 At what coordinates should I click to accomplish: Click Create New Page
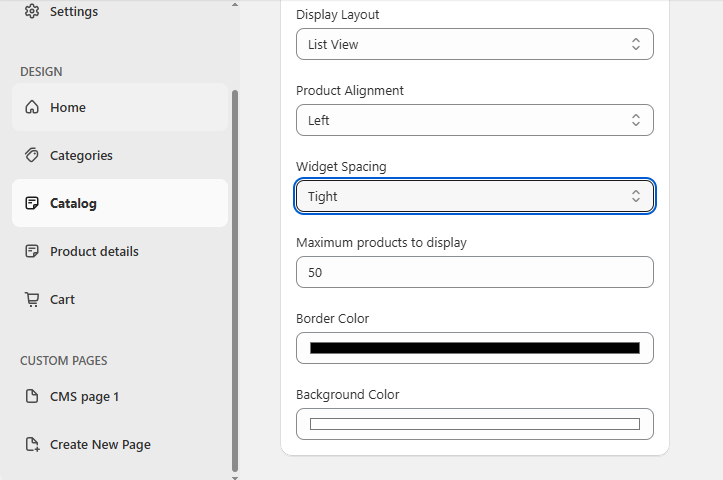(120, 444)
